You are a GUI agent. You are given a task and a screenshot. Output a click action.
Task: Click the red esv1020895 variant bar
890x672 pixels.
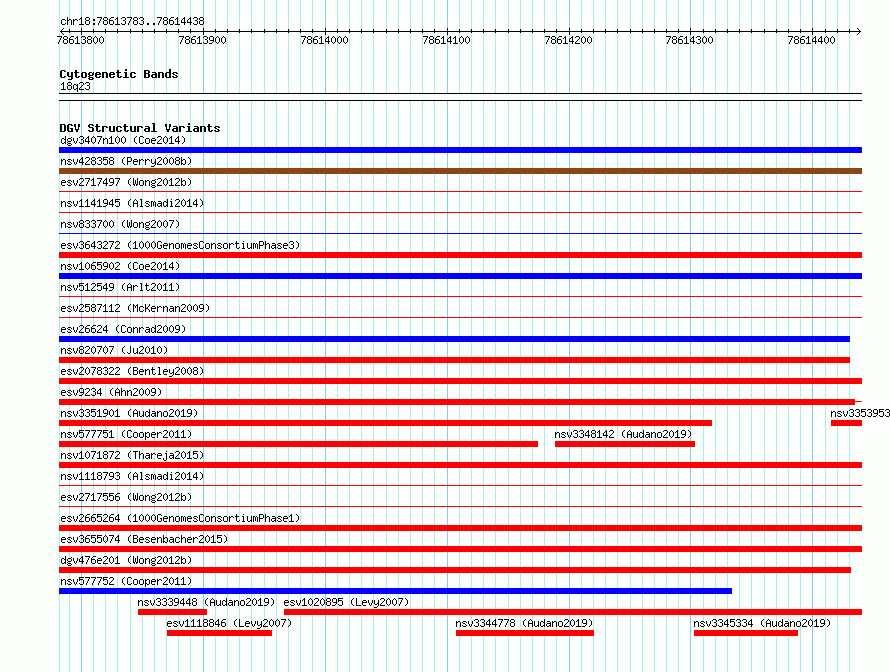tap(573, 612)
